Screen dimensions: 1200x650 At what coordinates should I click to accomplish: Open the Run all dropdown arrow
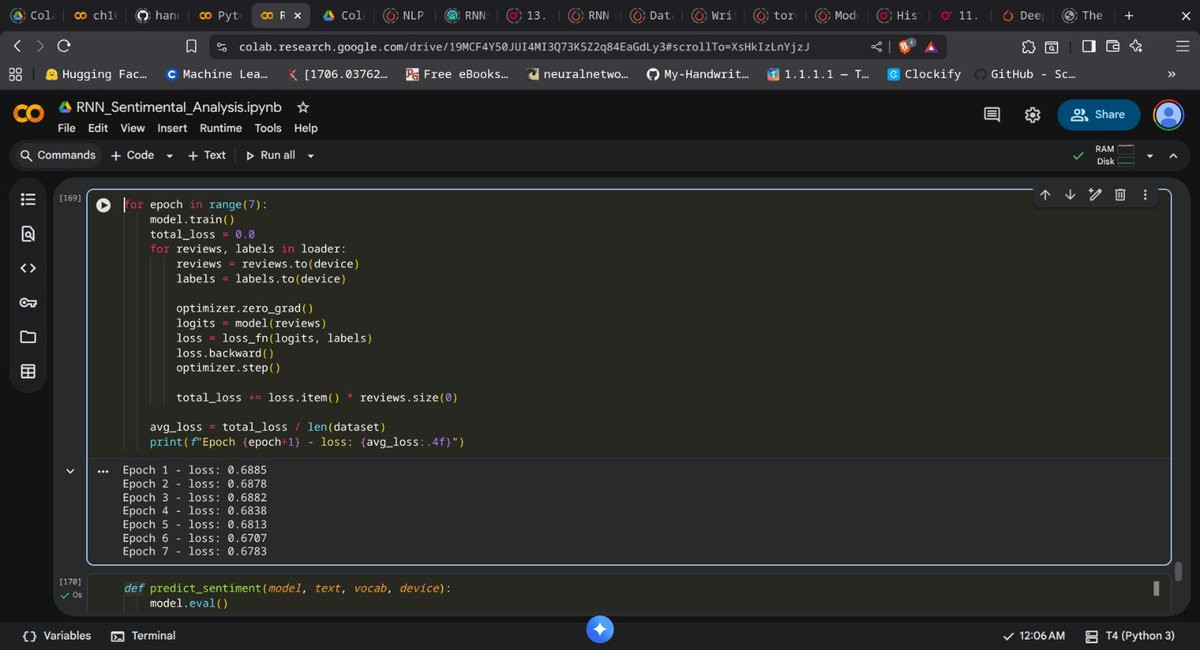pyautogui.click(x=310, y=156)
